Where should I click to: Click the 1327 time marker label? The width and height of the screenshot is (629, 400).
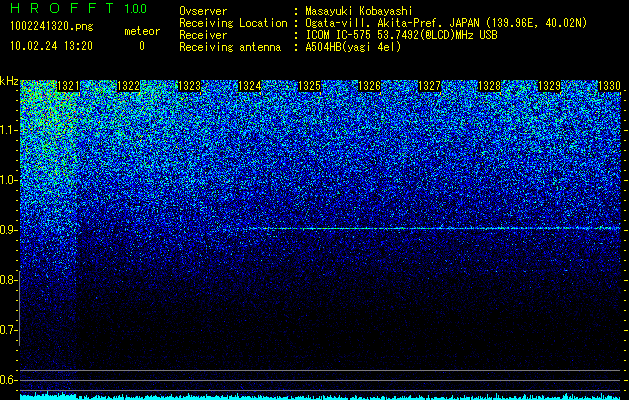click(429, 86)
